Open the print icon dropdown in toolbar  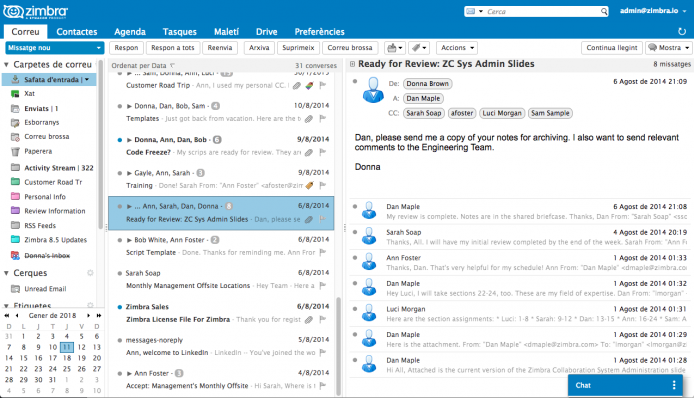pyautogui.click(x=395, y=48)
